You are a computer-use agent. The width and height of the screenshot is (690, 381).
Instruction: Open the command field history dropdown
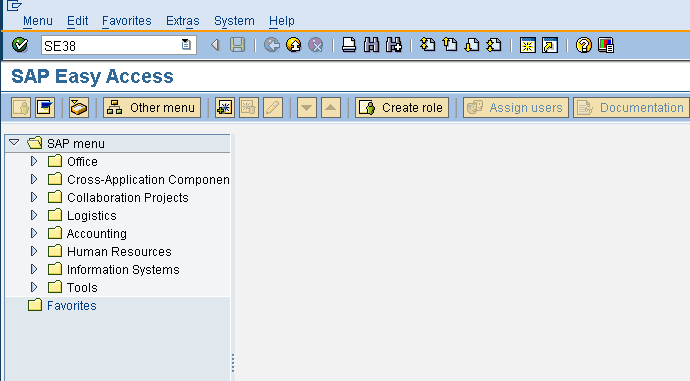tap(186, 44)
